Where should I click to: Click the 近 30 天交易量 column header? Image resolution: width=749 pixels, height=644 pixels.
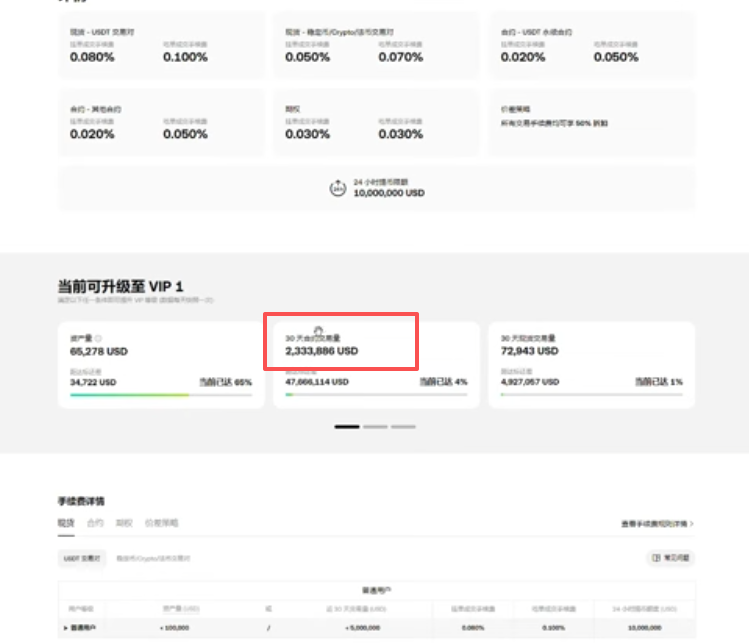click(356, 609)
